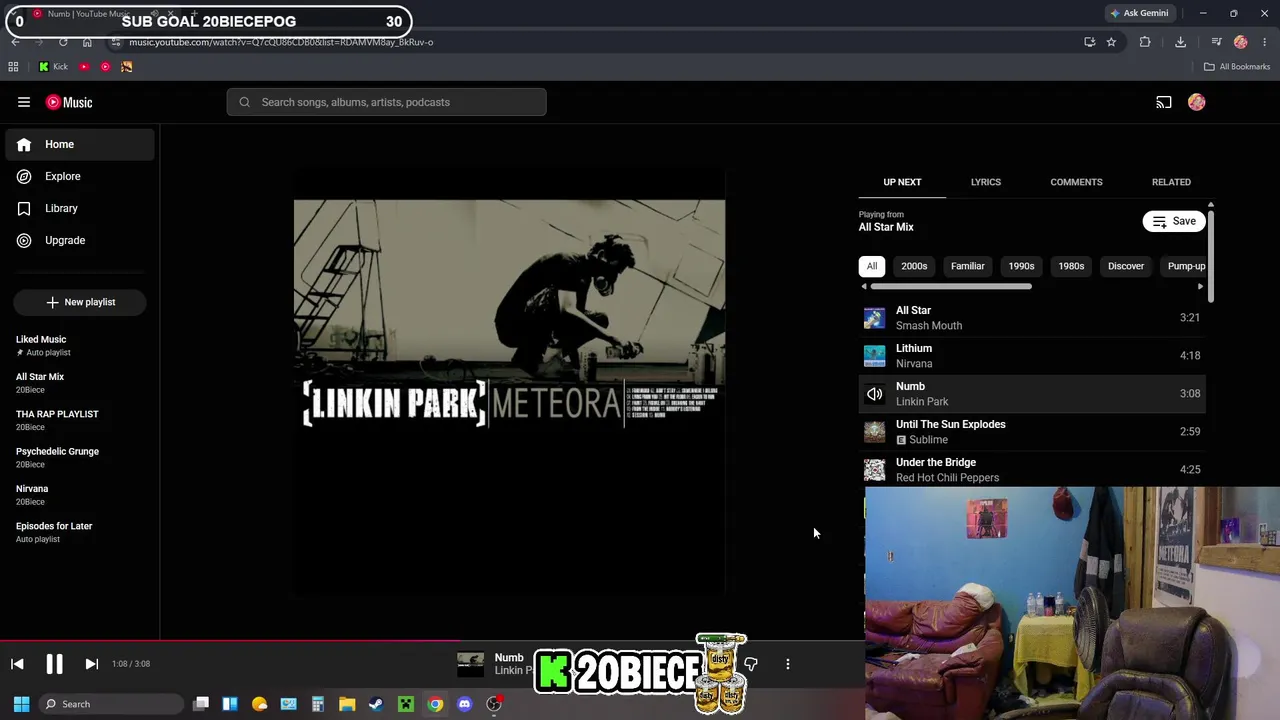The width and height of the screenshot is (1280, 720).
Task: Play Until The Sun Explodes by Sublime
Action: [x=1032, y=432]
